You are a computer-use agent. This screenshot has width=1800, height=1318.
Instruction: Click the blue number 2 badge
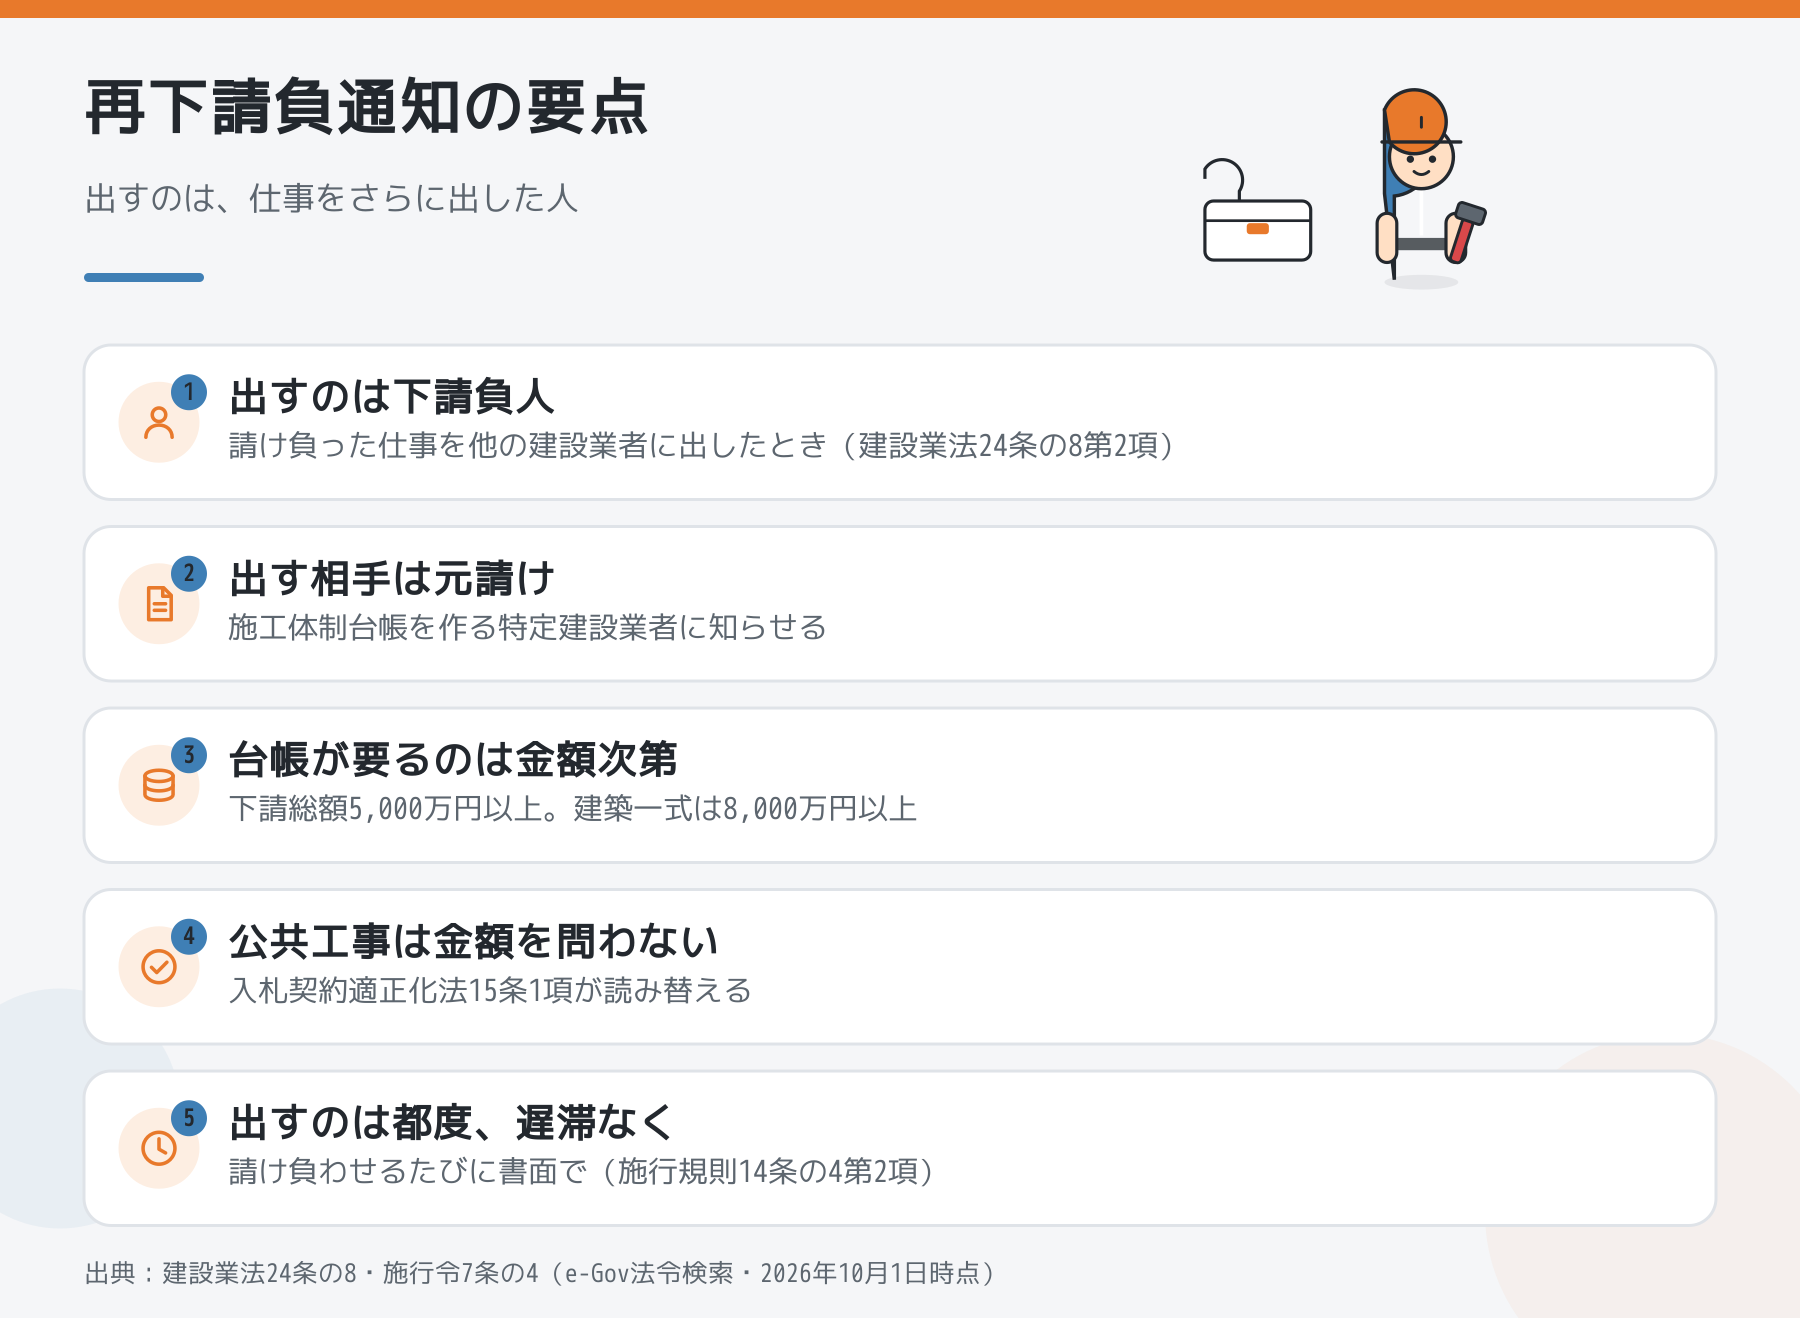coord(189,574)
